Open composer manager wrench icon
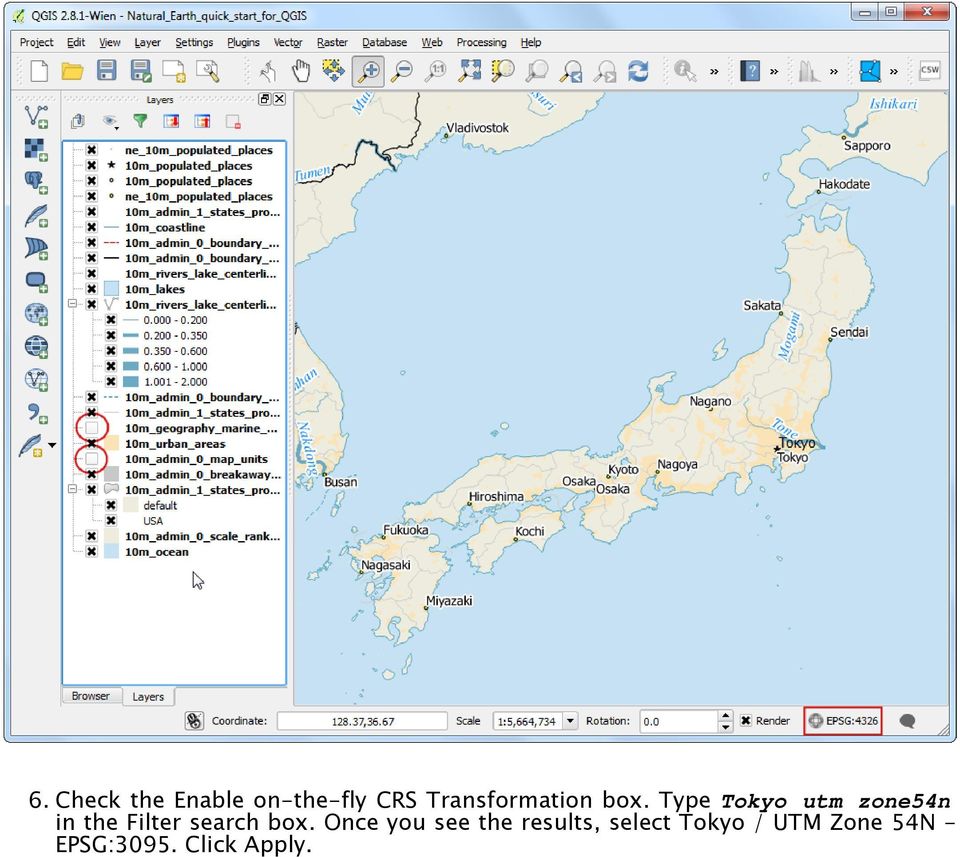This screenshot has height=857, width=960. (208, 71)
